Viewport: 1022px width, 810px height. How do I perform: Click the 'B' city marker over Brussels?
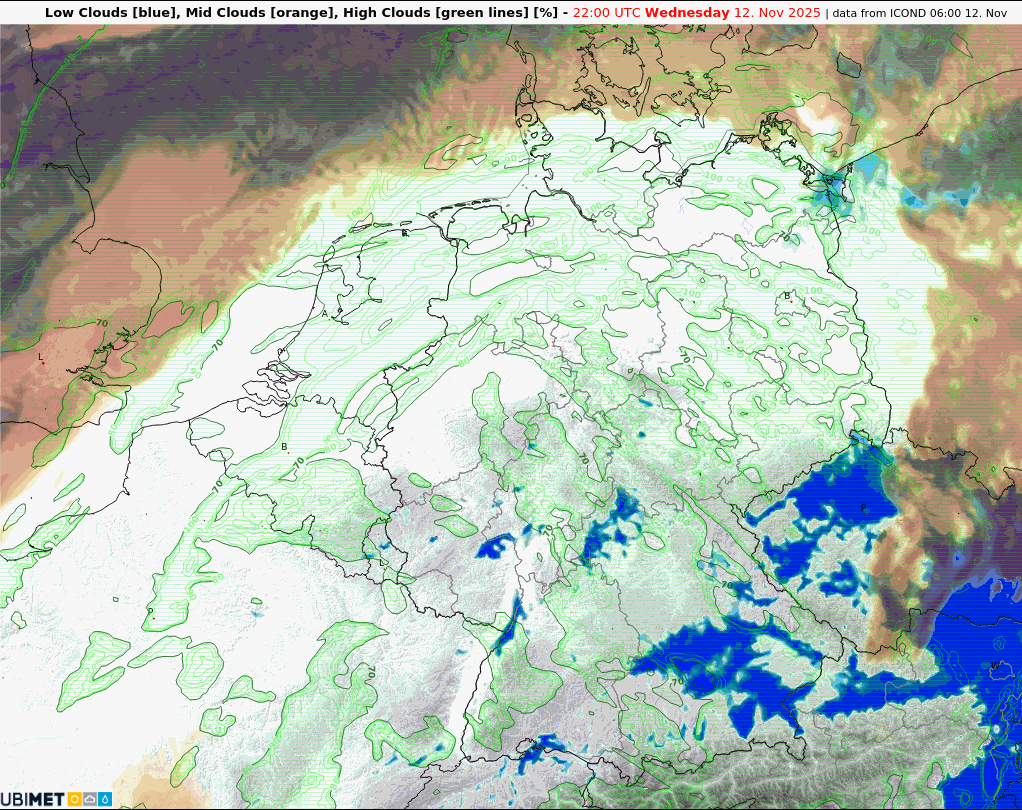[285, 447]
